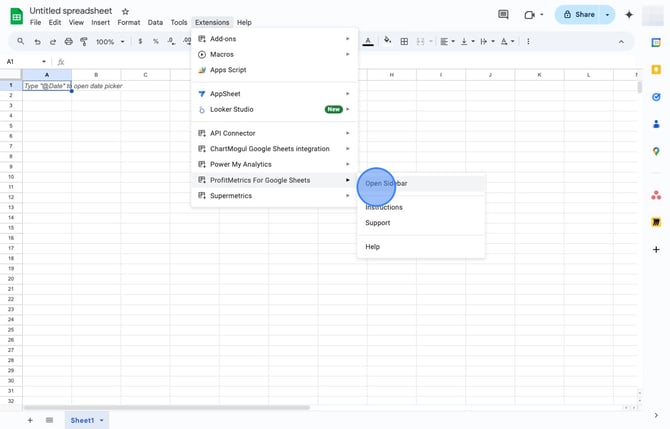The image size is (670, 429).
Task: Hide the side panel with arrow
Action: tap(656, 415)
